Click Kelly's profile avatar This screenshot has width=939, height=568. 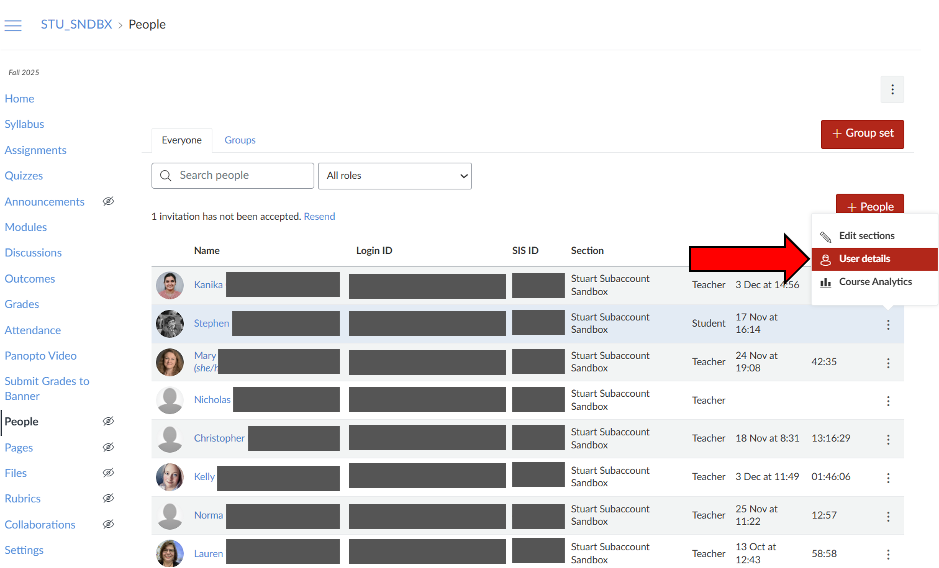pos(170,477)
